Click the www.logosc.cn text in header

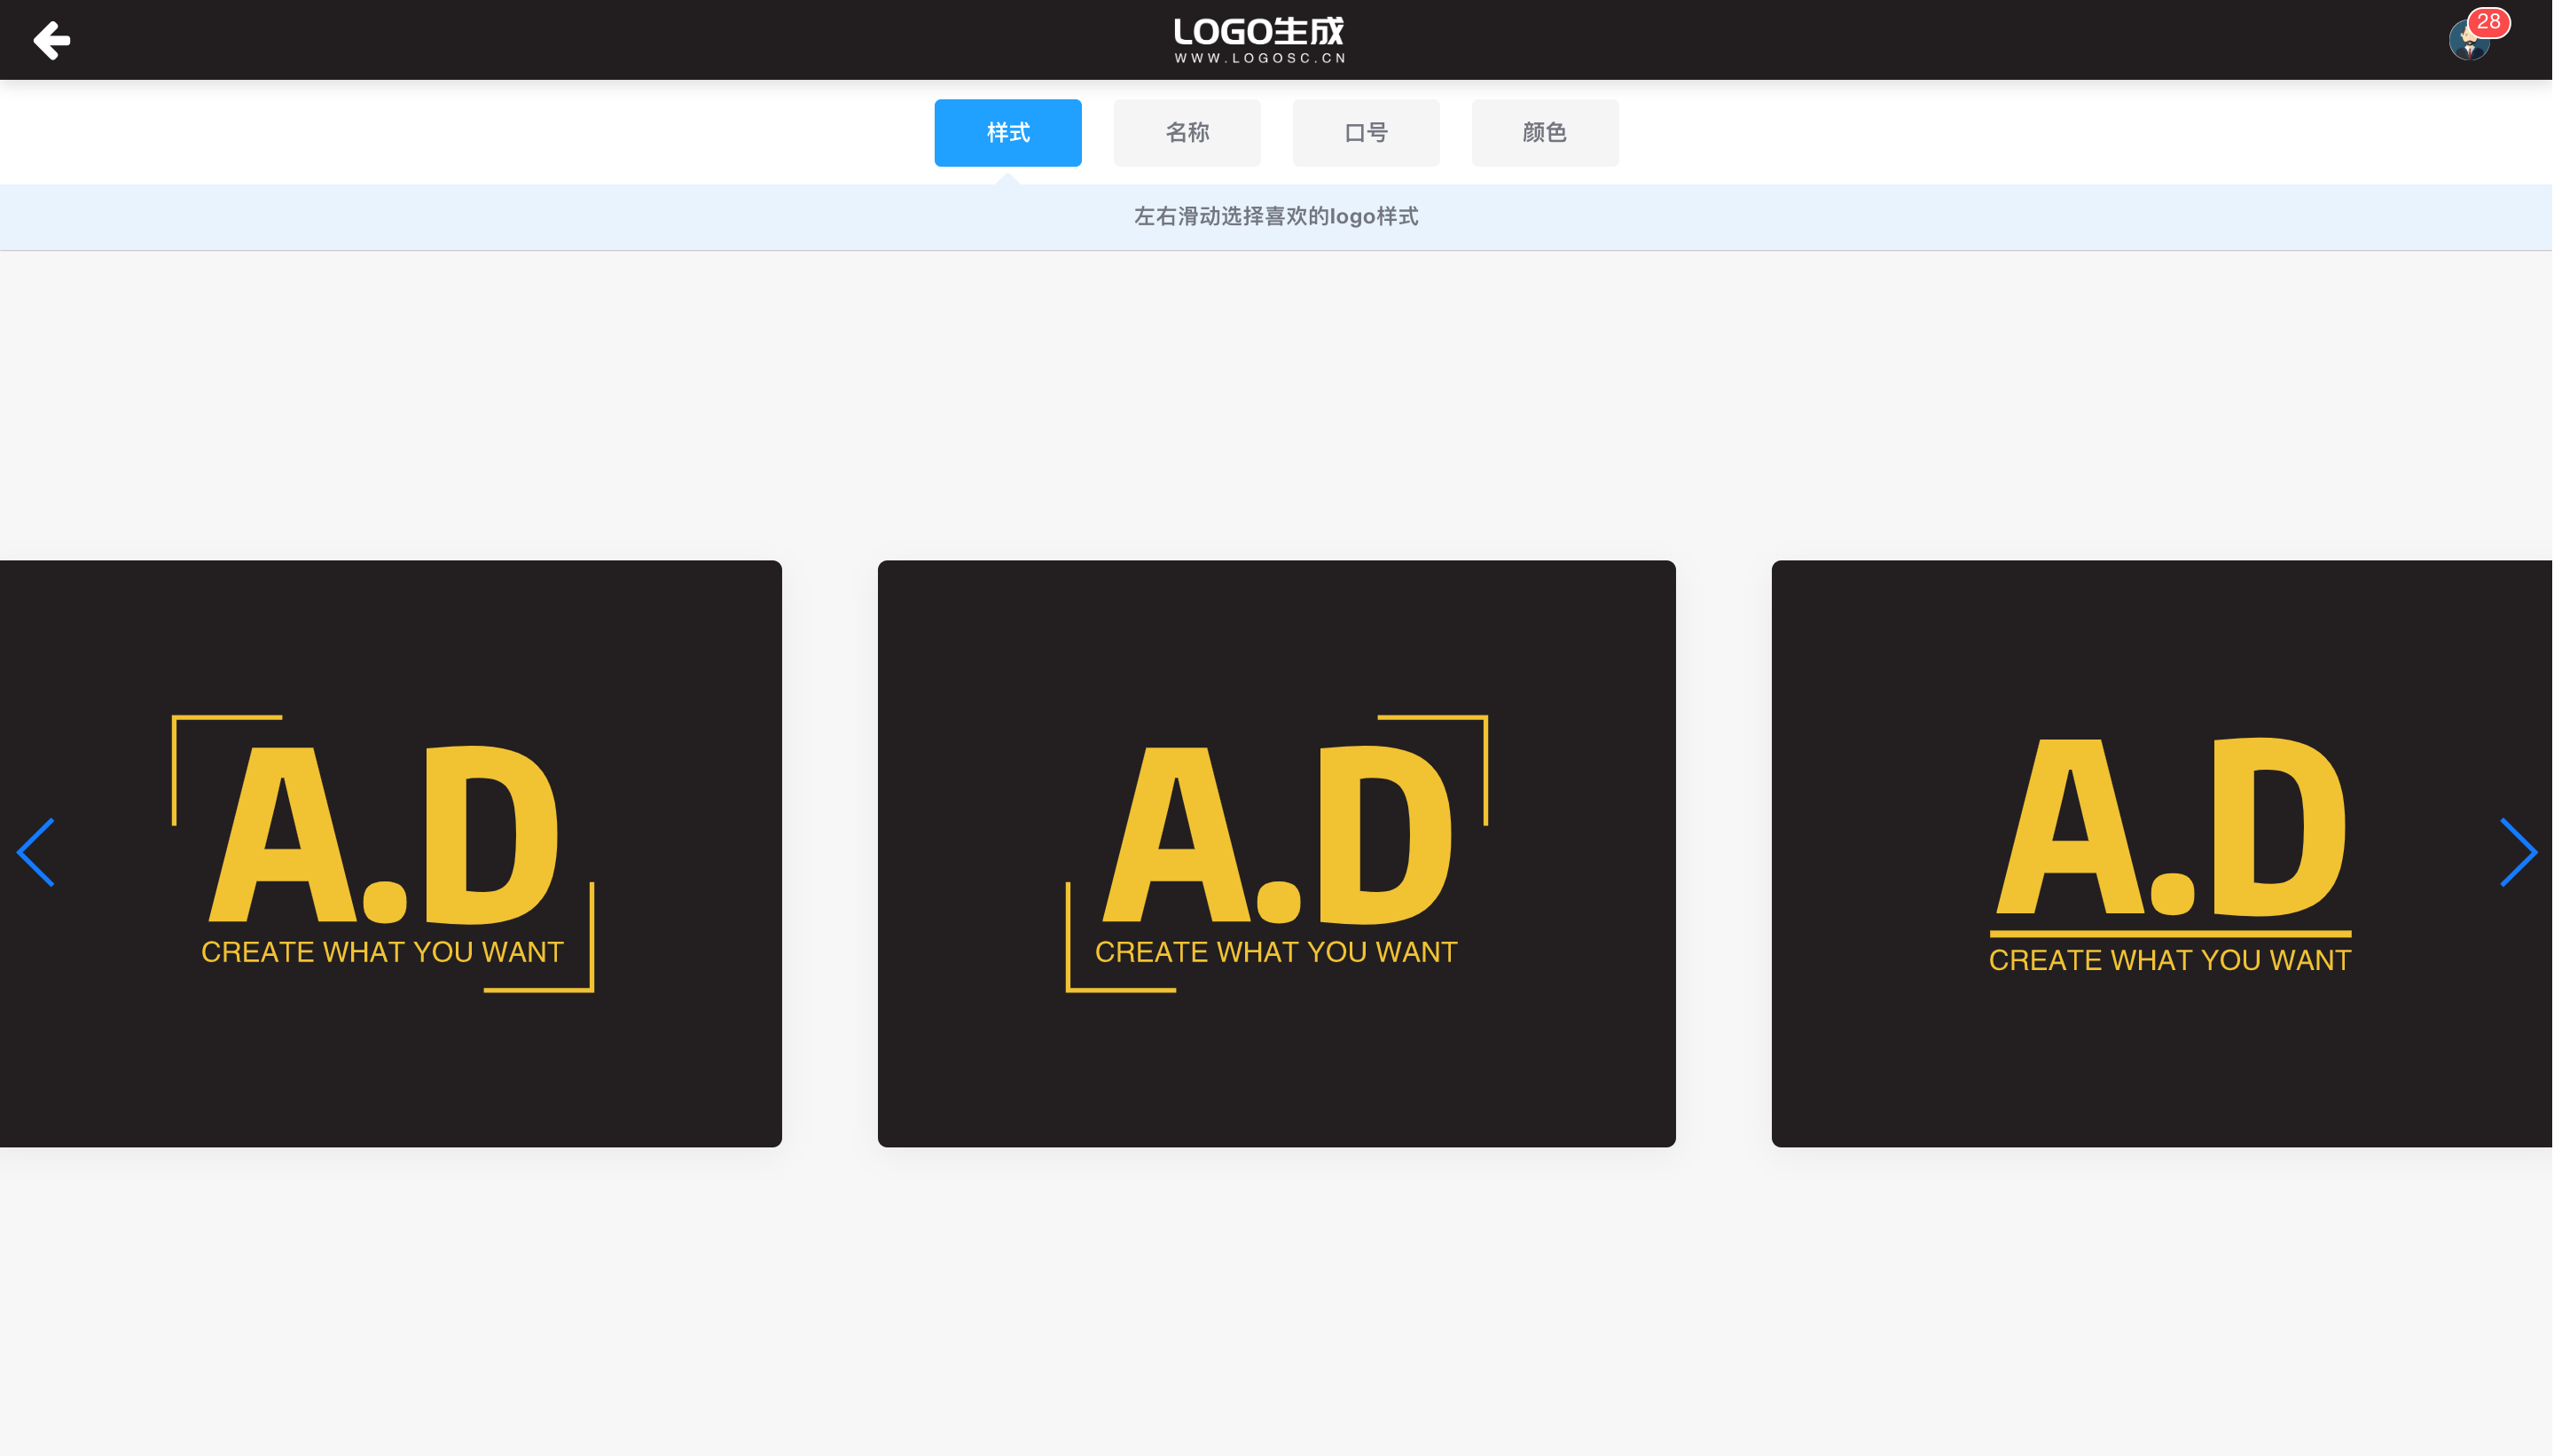(1260, 58)
